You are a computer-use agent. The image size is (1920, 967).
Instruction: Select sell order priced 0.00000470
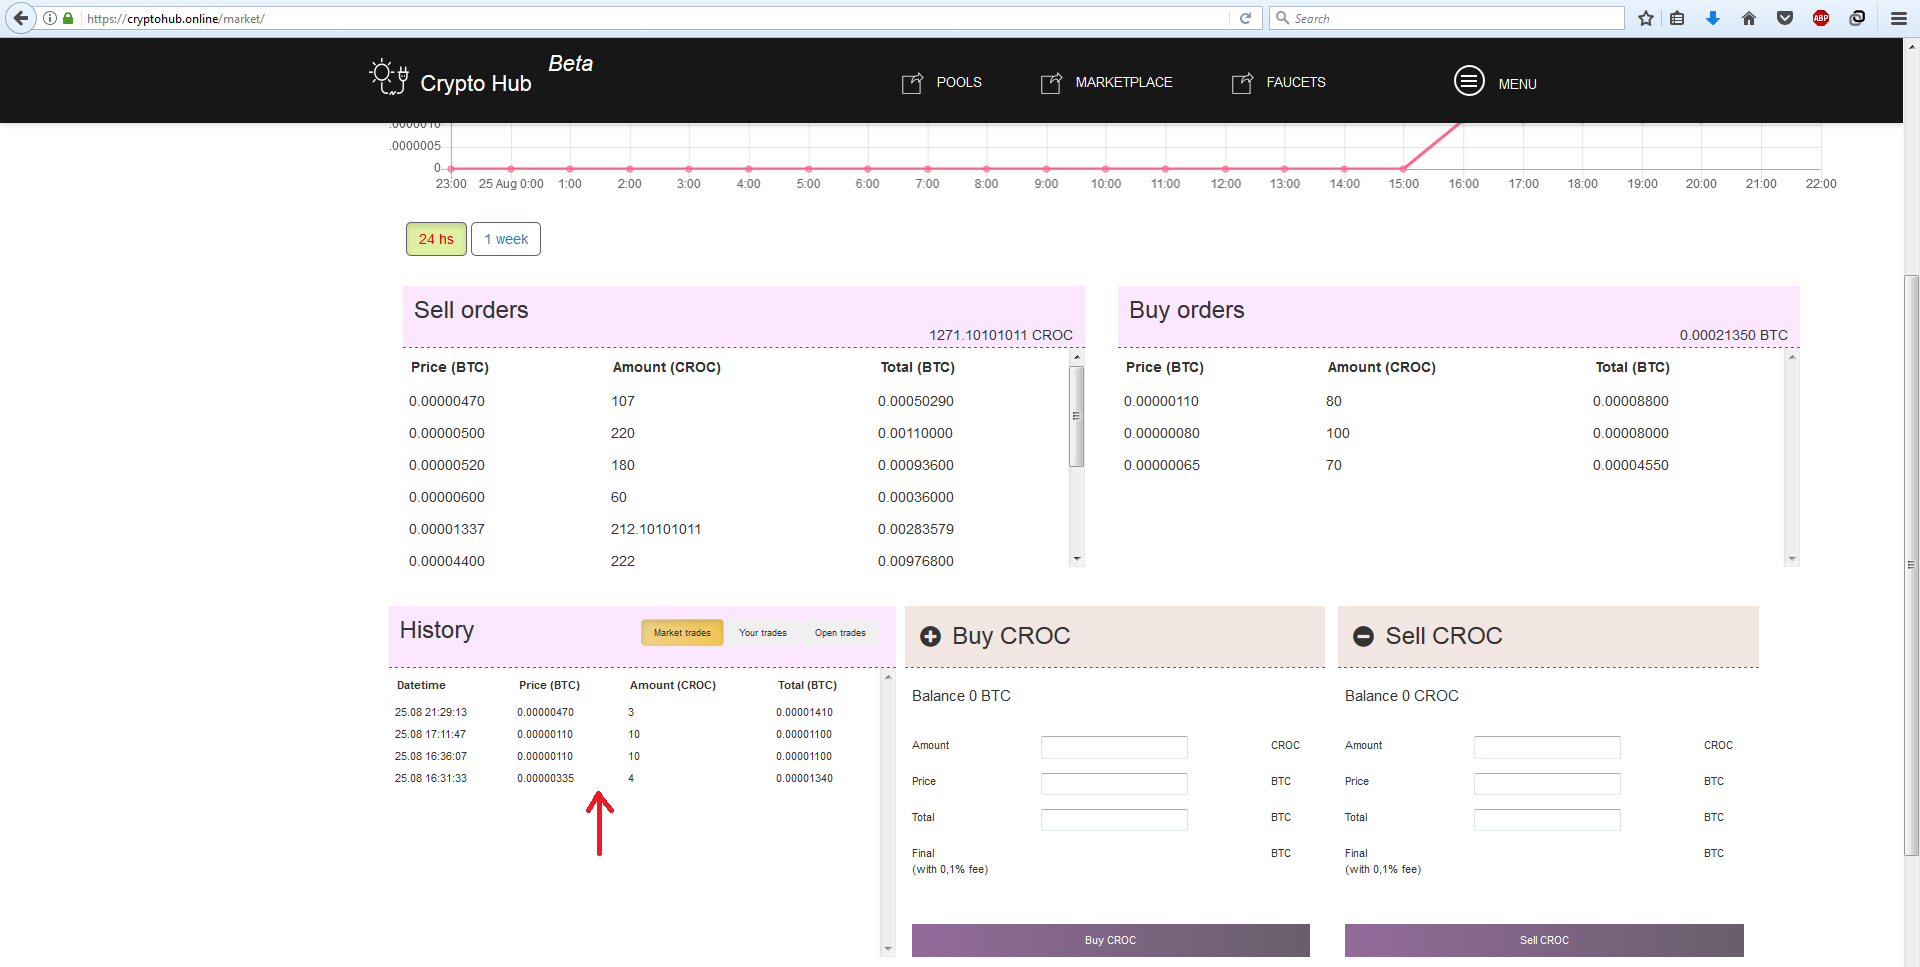pos(736,401)
